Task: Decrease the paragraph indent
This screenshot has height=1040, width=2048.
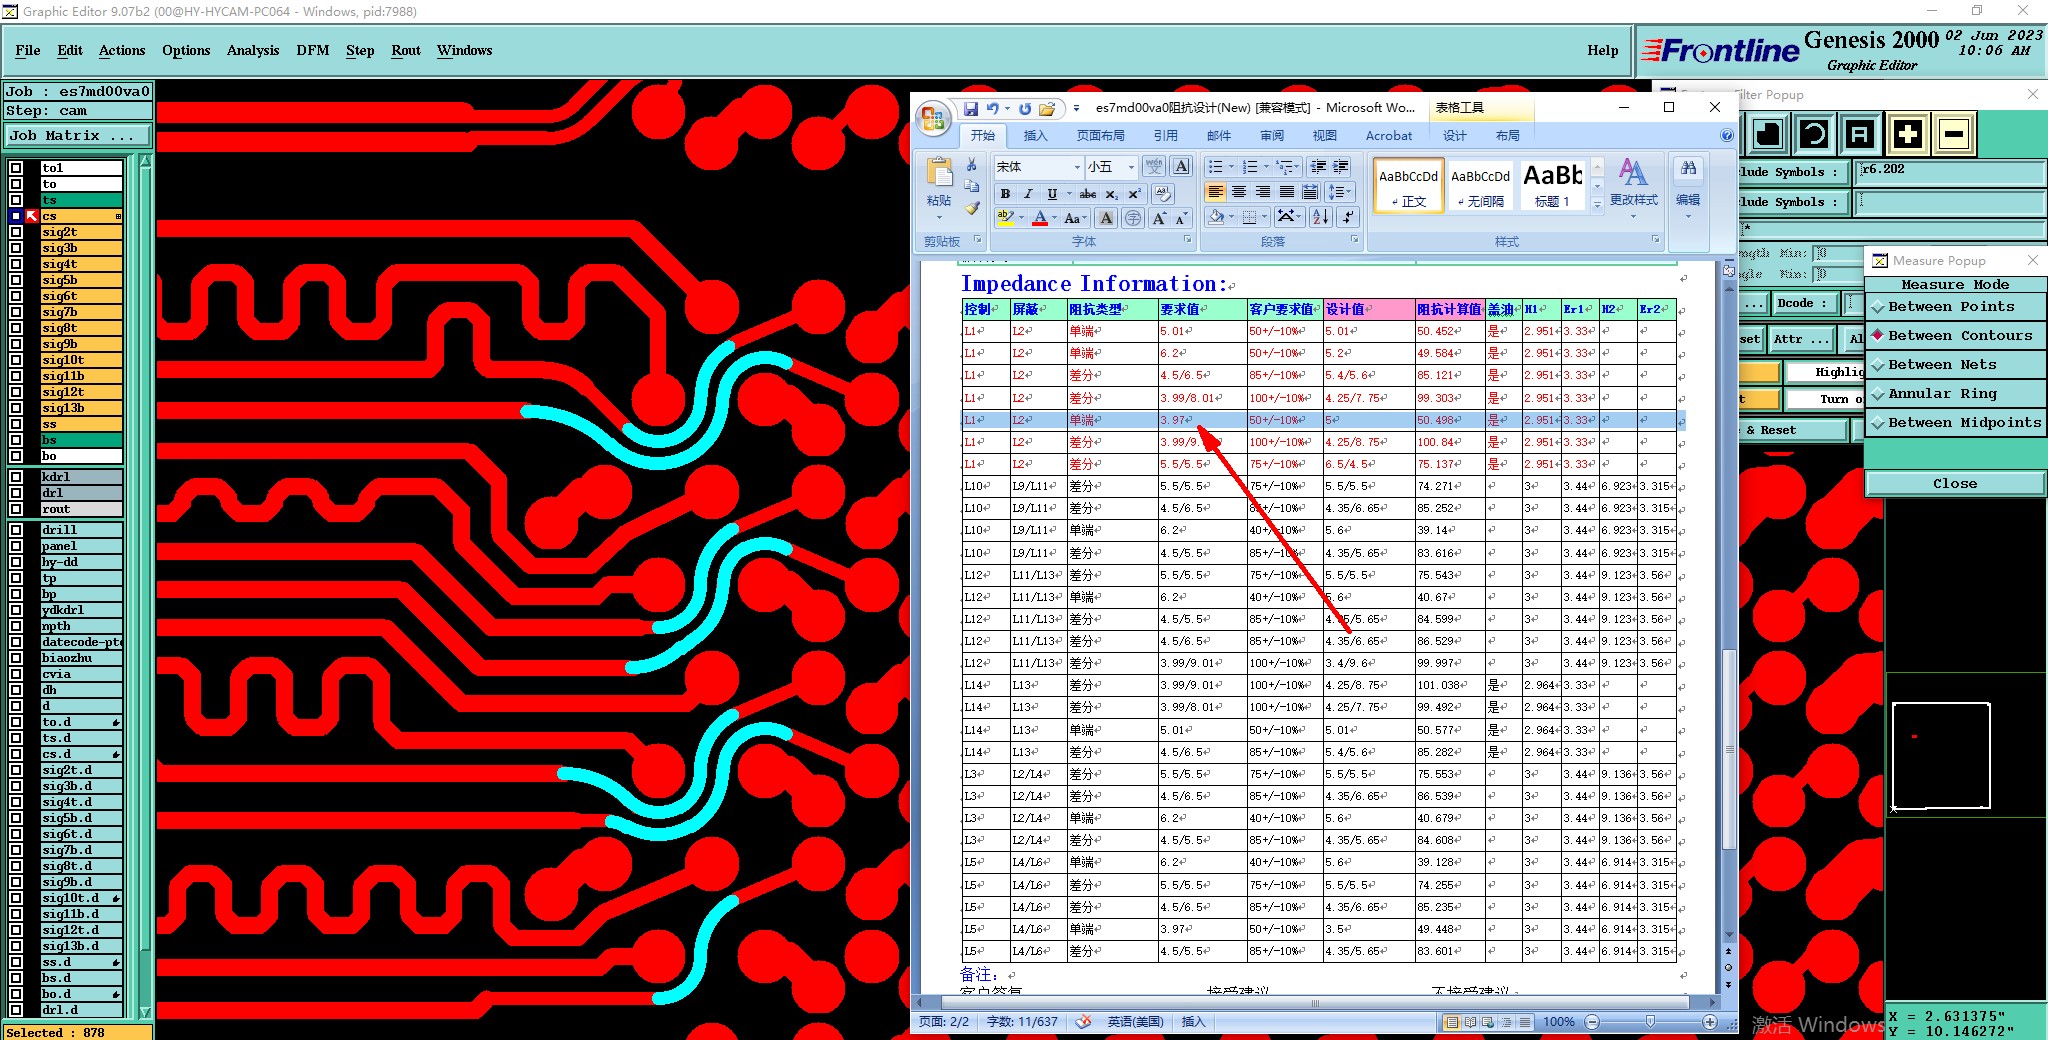Action: pos(1319,167)
